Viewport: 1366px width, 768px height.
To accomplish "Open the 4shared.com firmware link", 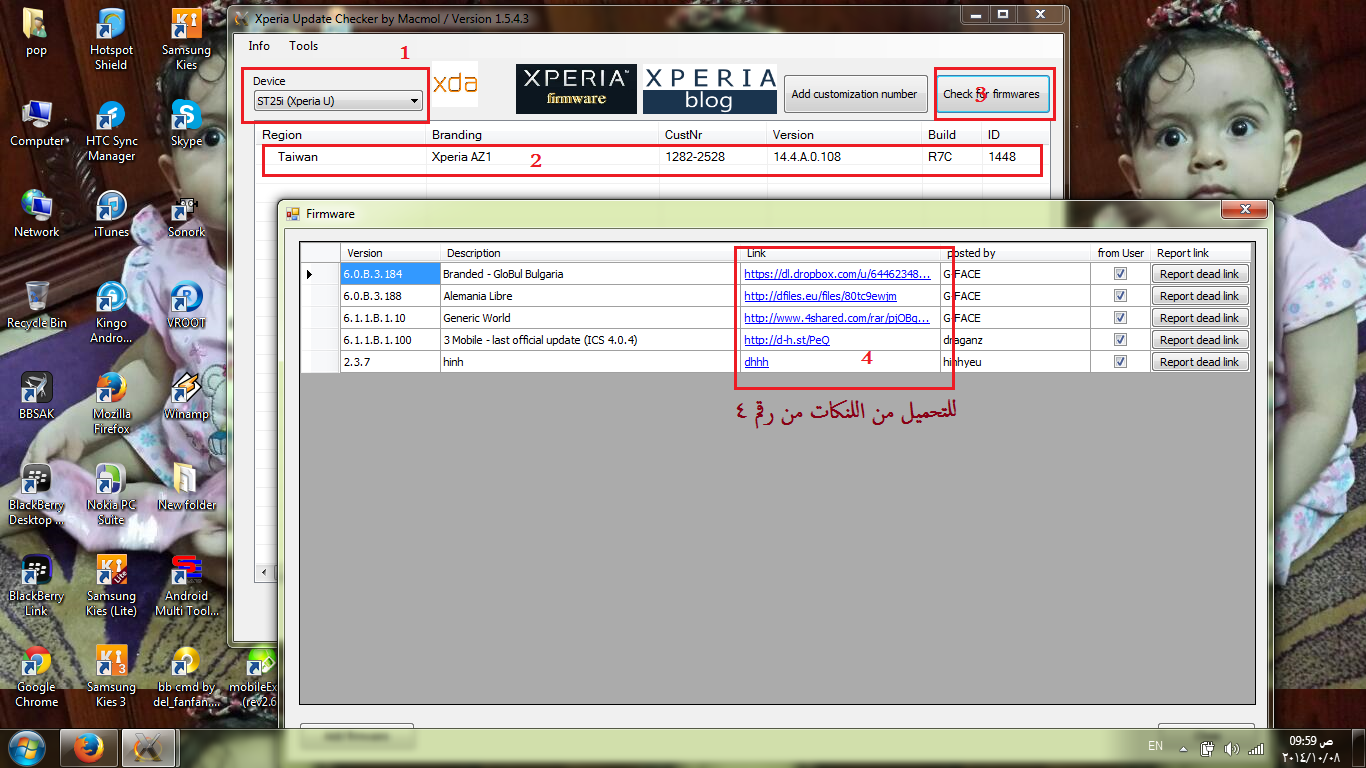I will [837, 318].
